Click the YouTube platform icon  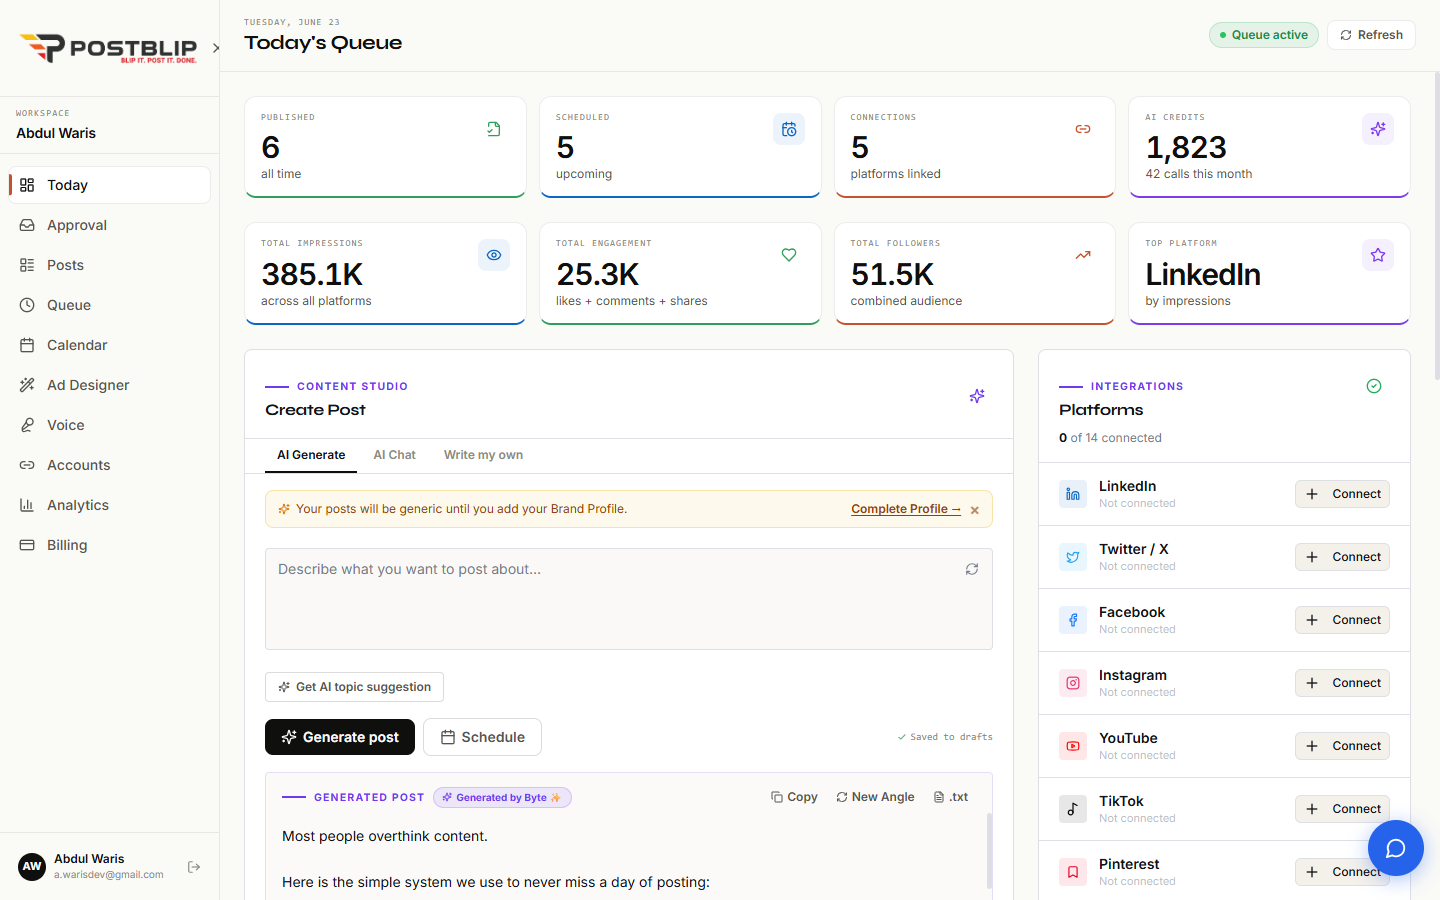click(x=1073, y=746)
